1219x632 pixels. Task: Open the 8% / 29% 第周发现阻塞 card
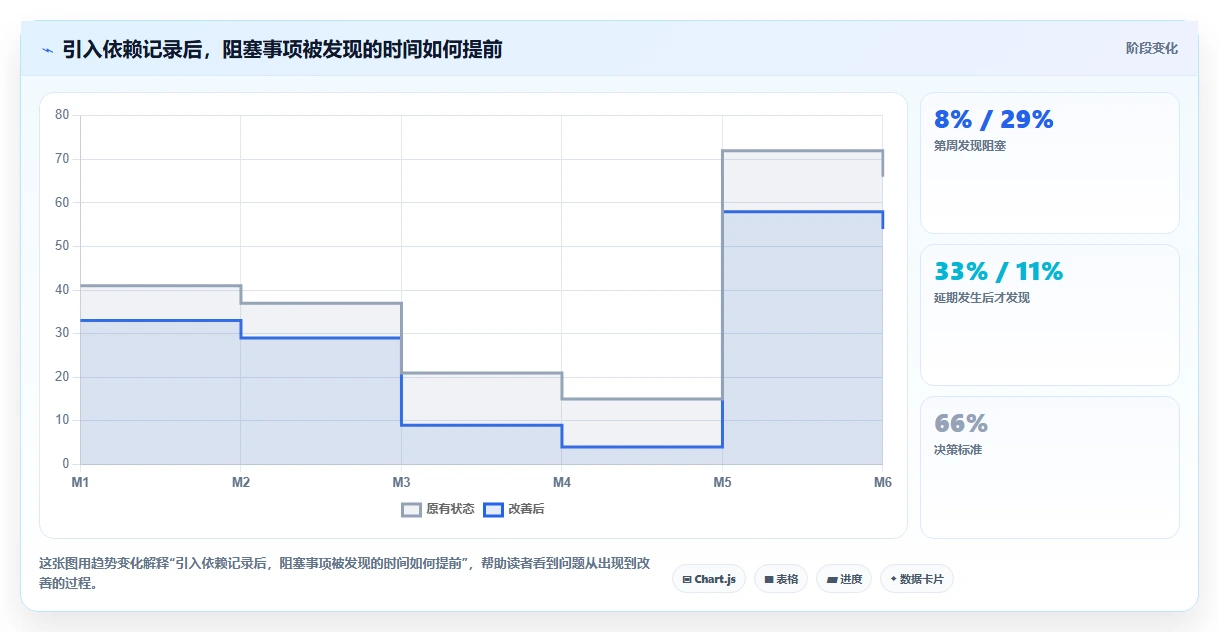(x=1050, y=163)
